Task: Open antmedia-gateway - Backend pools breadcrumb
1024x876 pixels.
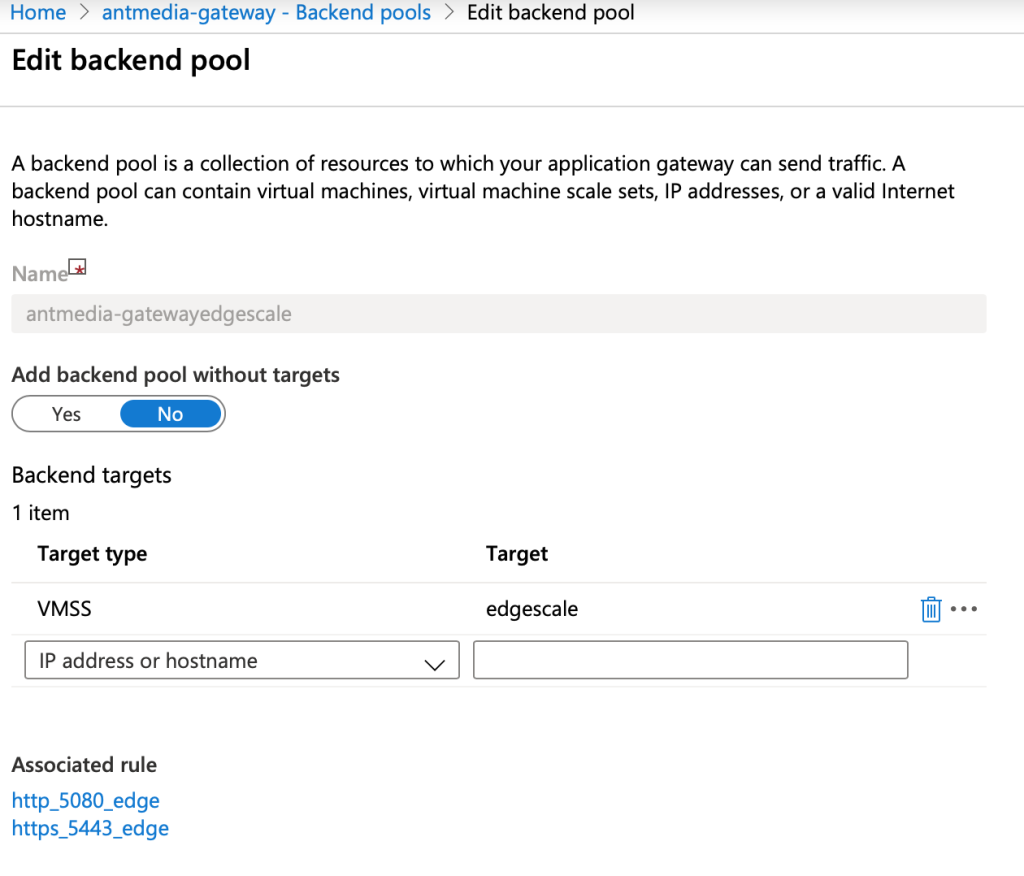Action: point(266,12)
